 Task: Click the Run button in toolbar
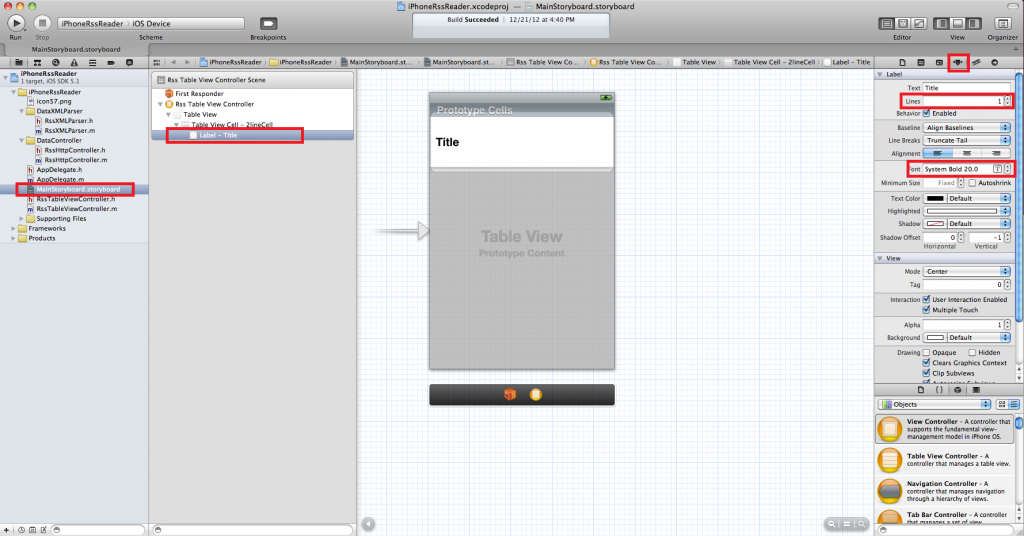coord(16,22)
